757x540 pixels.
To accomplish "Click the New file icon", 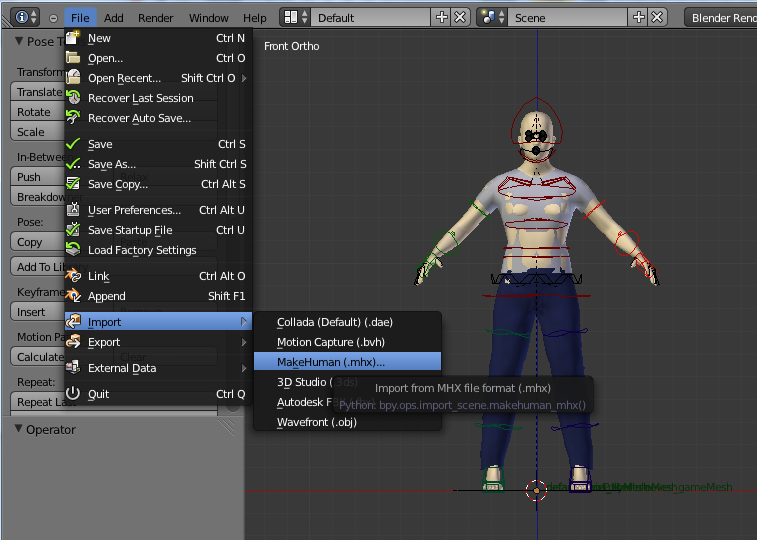I will 73,38.
